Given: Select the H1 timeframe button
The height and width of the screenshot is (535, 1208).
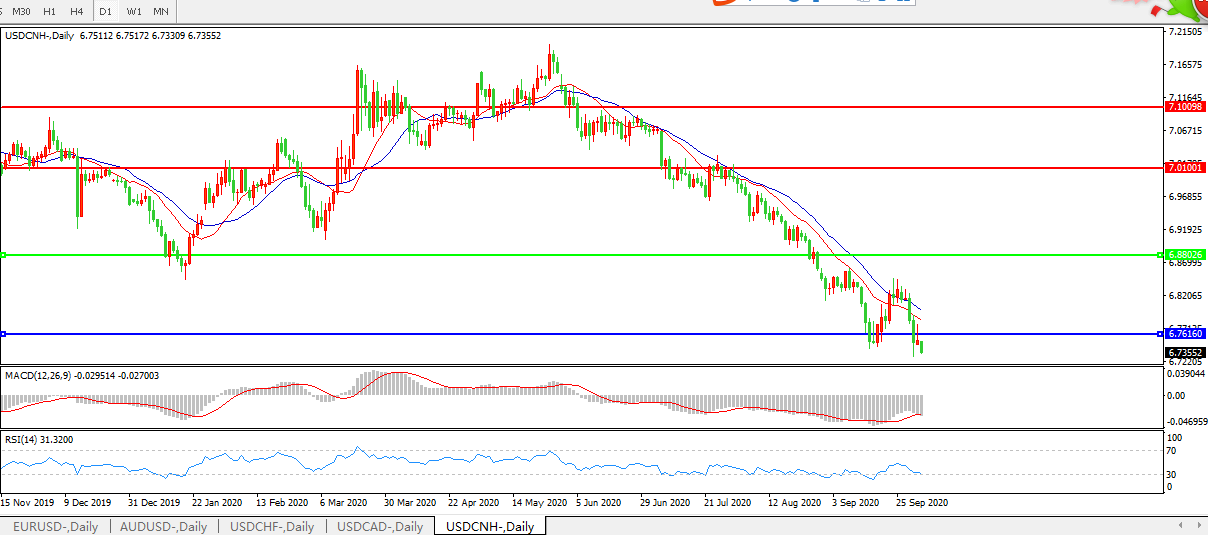Looking at the screenshot, I should [x=50, y=11].
